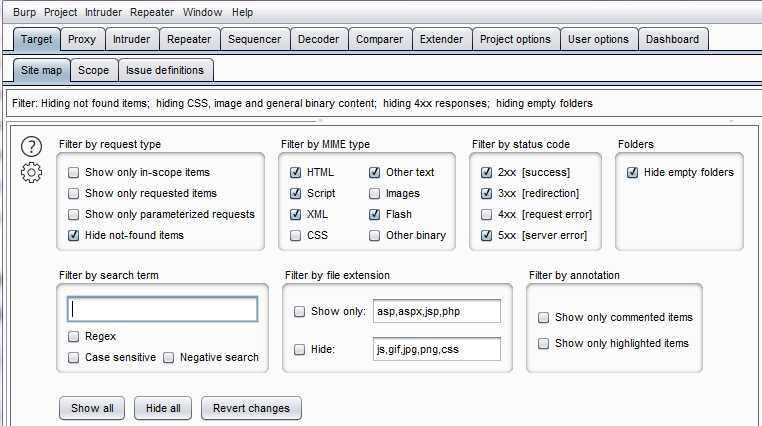The image size is (762, 426).
Task: Open the filter settings gear icon
Action: click(32, 172)
